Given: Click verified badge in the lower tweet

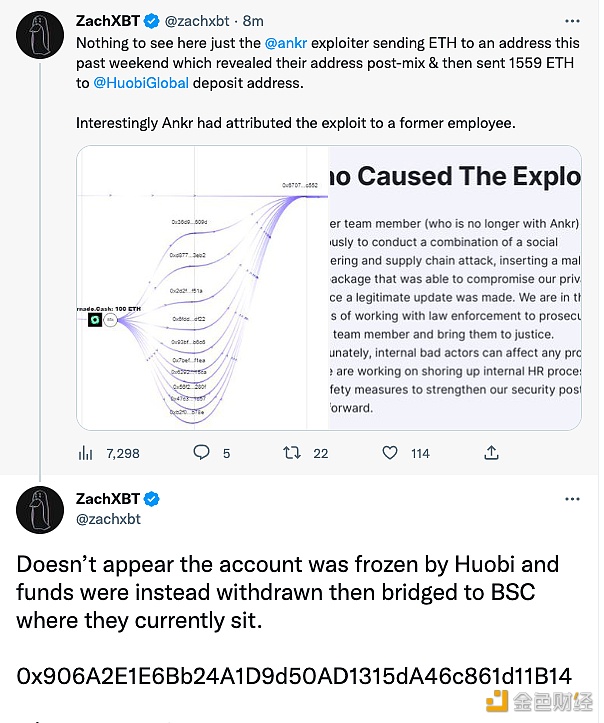Looking at the screenshot, I should [x=152, y=498].
